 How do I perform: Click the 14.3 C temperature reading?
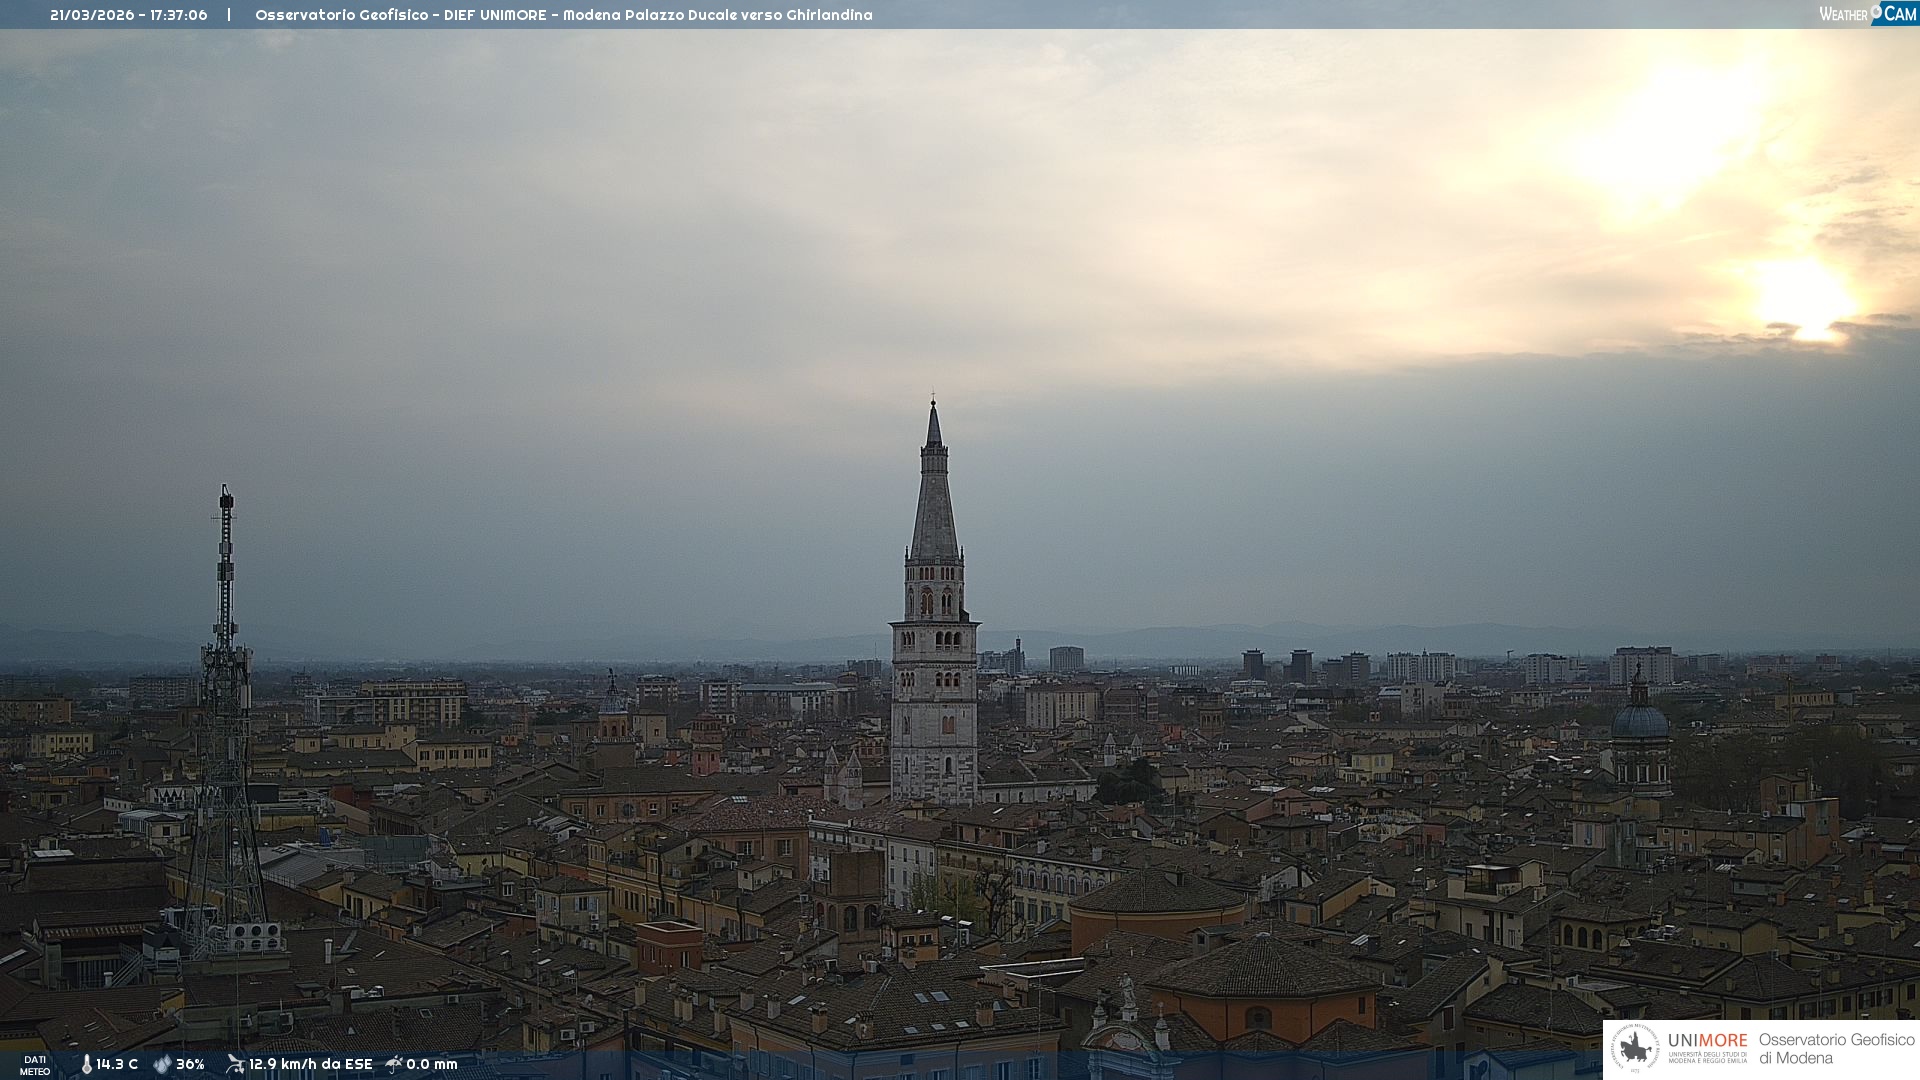coord(117,1064)
